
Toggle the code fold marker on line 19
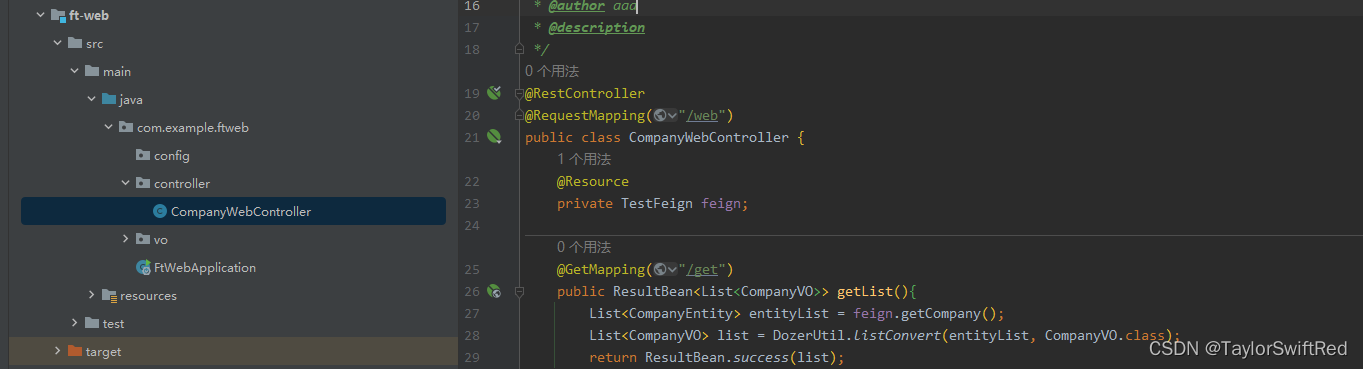tap(518, 94)
